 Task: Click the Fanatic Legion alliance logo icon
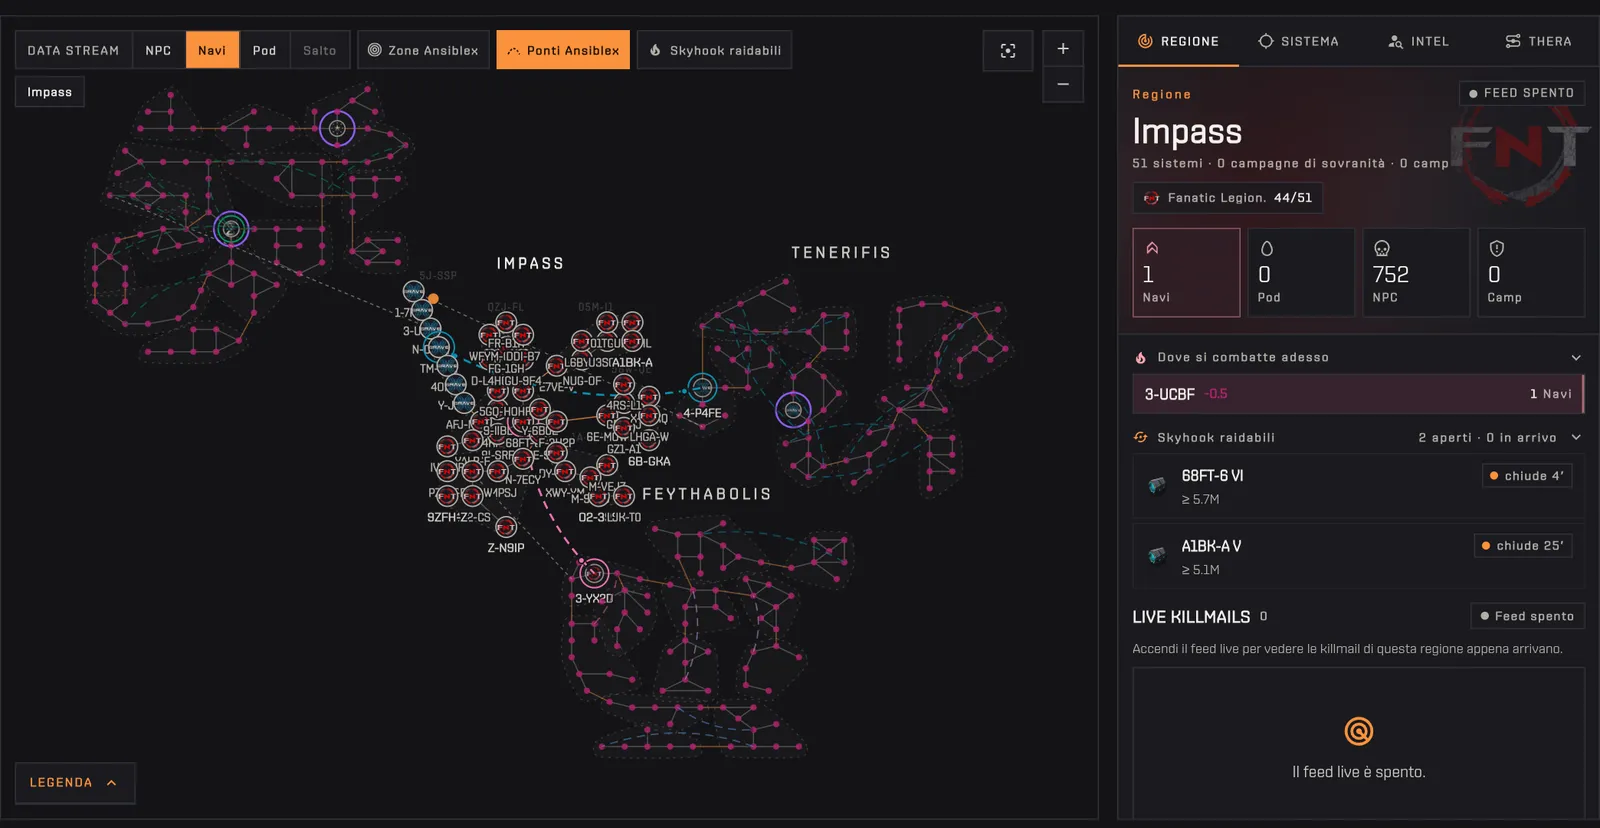[1151, 198]
